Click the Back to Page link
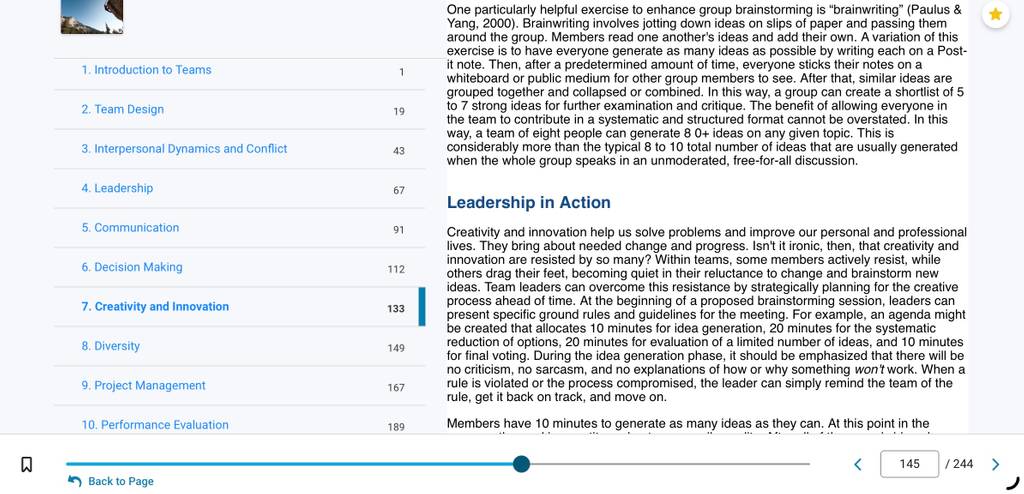Viewport: 1024px width, 494px height. point(121,481)
